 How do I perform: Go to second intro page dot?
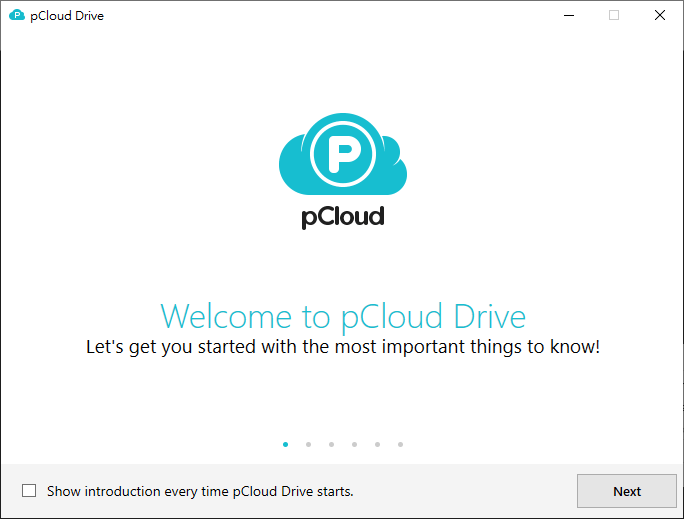308,444
